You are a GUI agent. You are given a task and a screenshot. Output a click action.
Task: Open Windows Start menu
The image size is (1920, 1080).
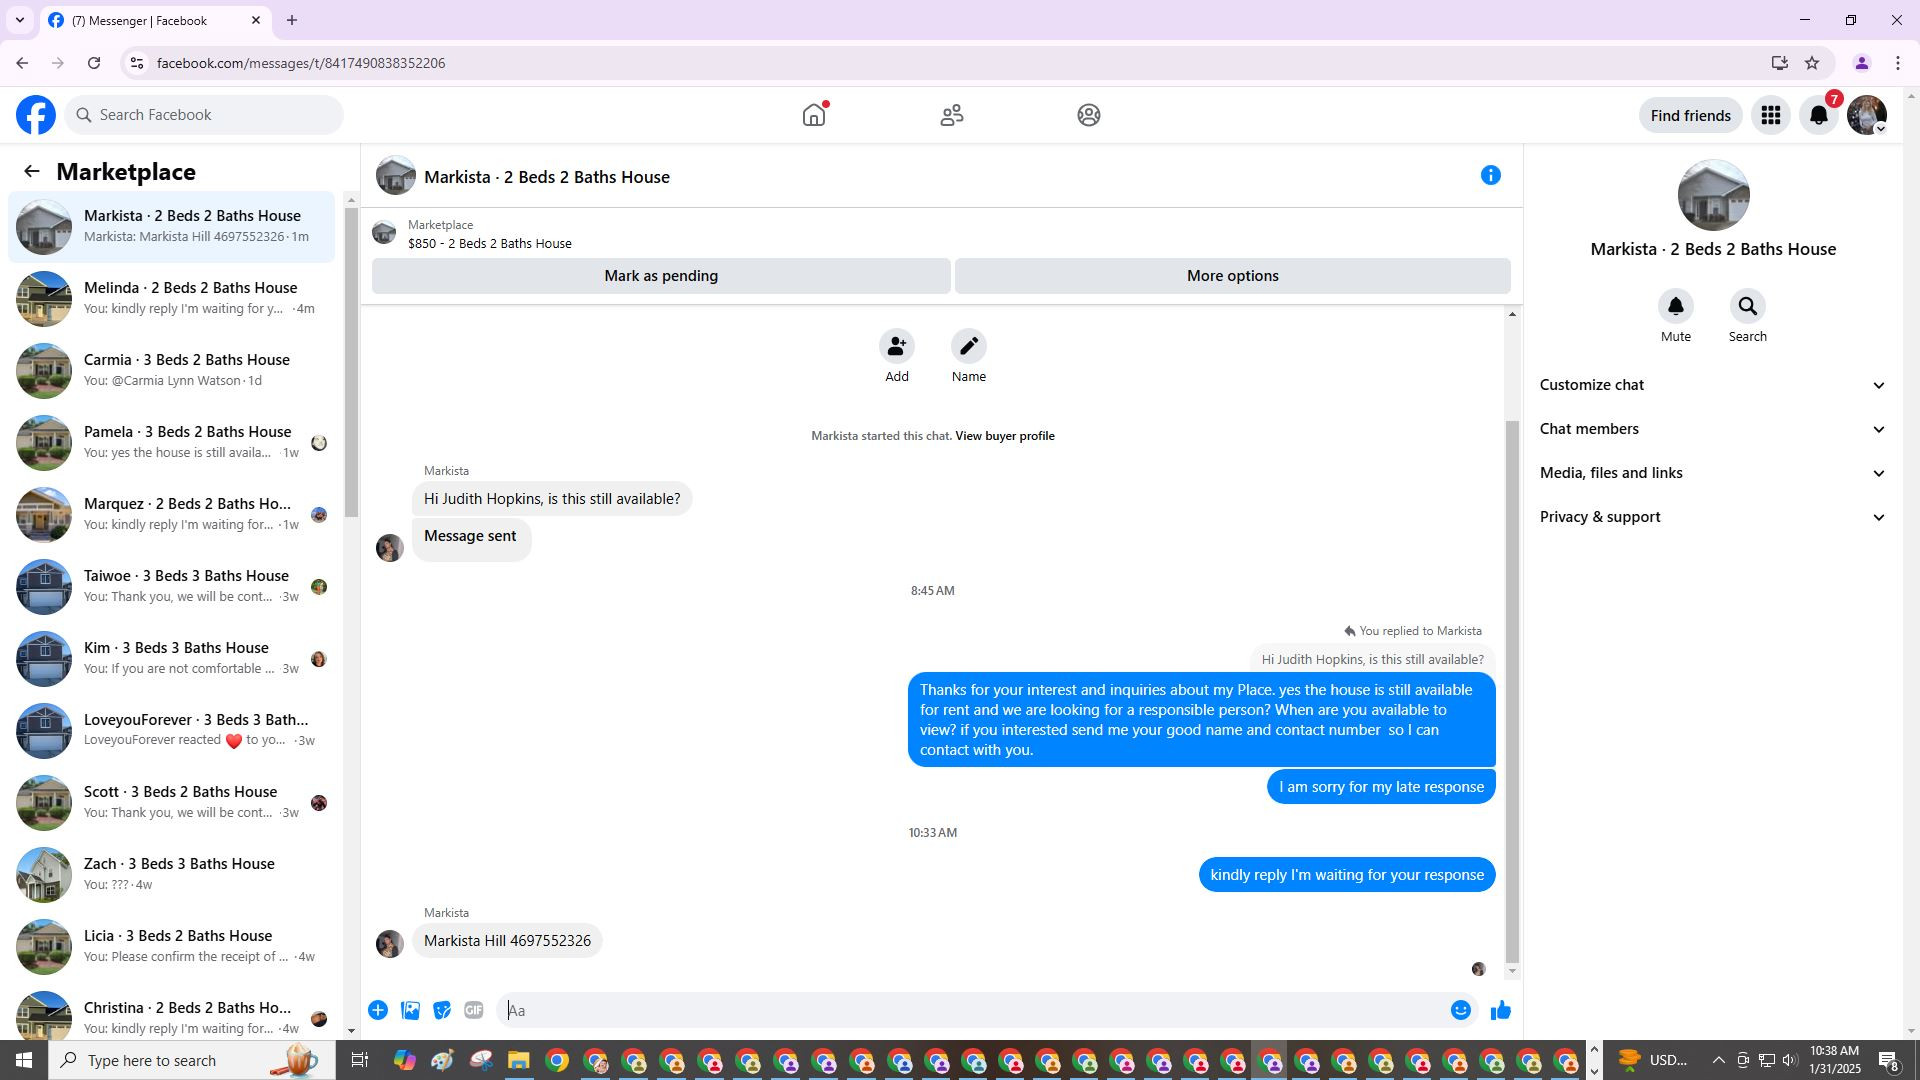24,1060
